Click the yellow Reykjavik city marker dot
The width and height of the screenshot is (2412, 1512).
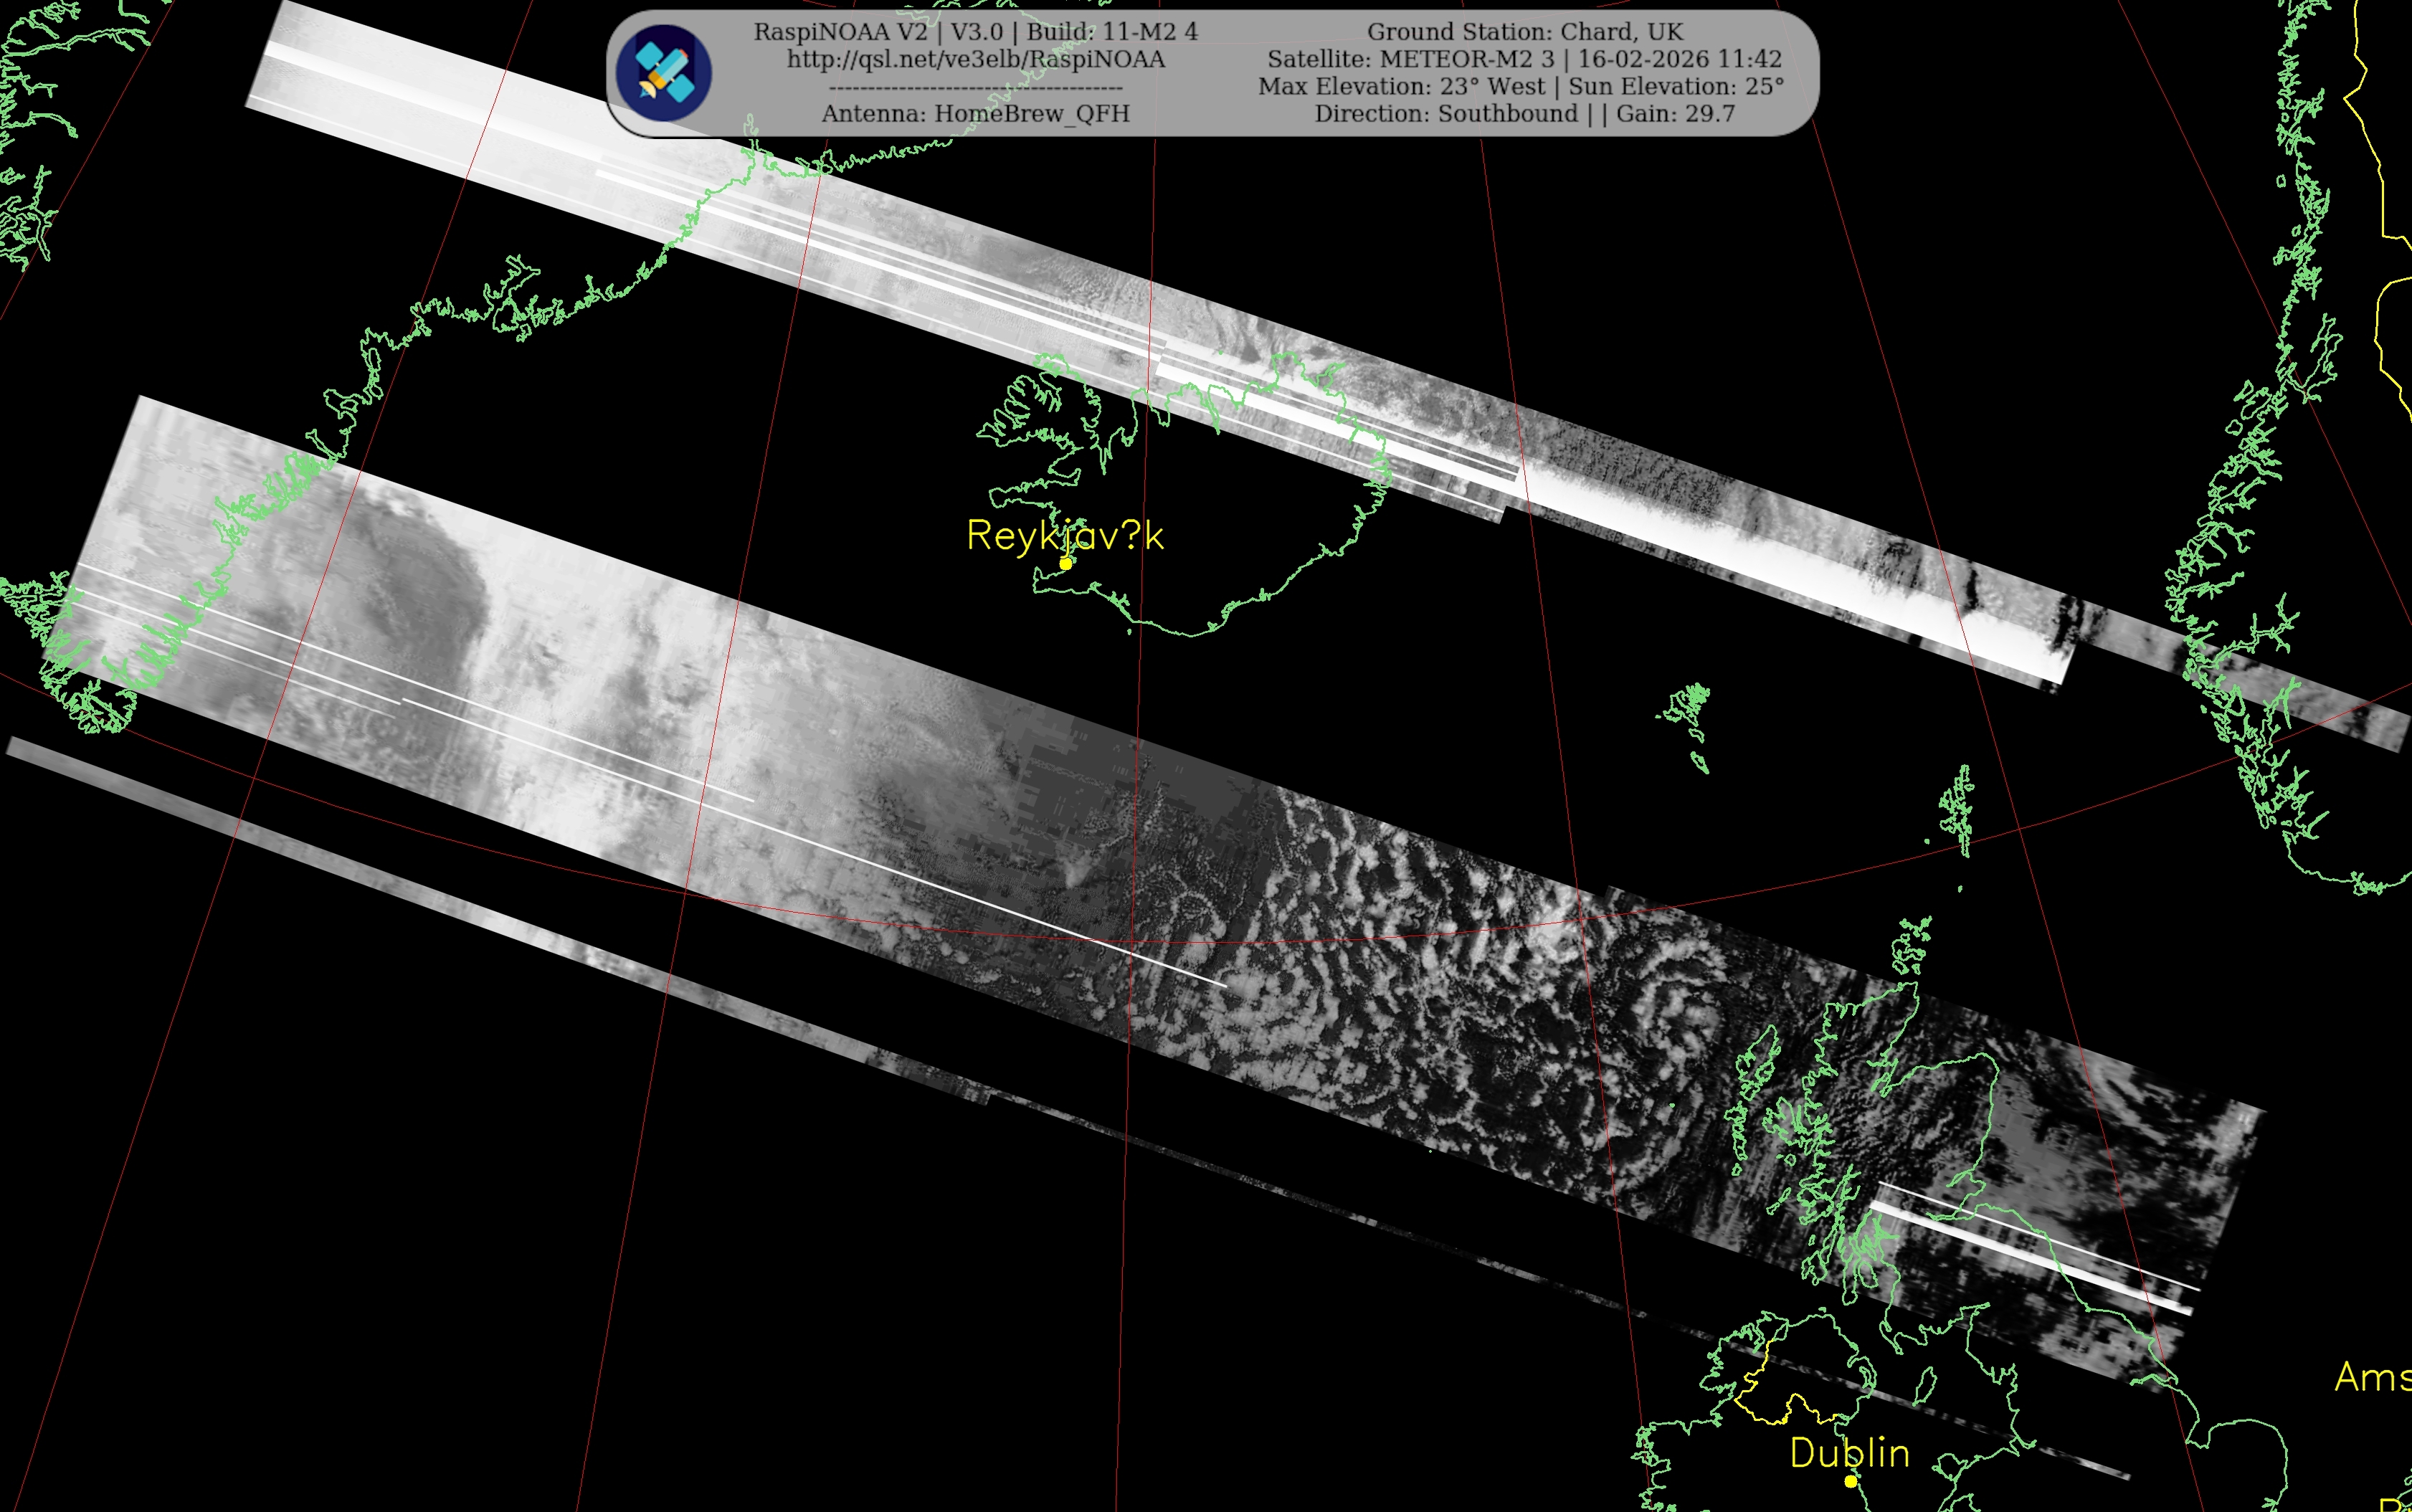(x=1066, y=564)
